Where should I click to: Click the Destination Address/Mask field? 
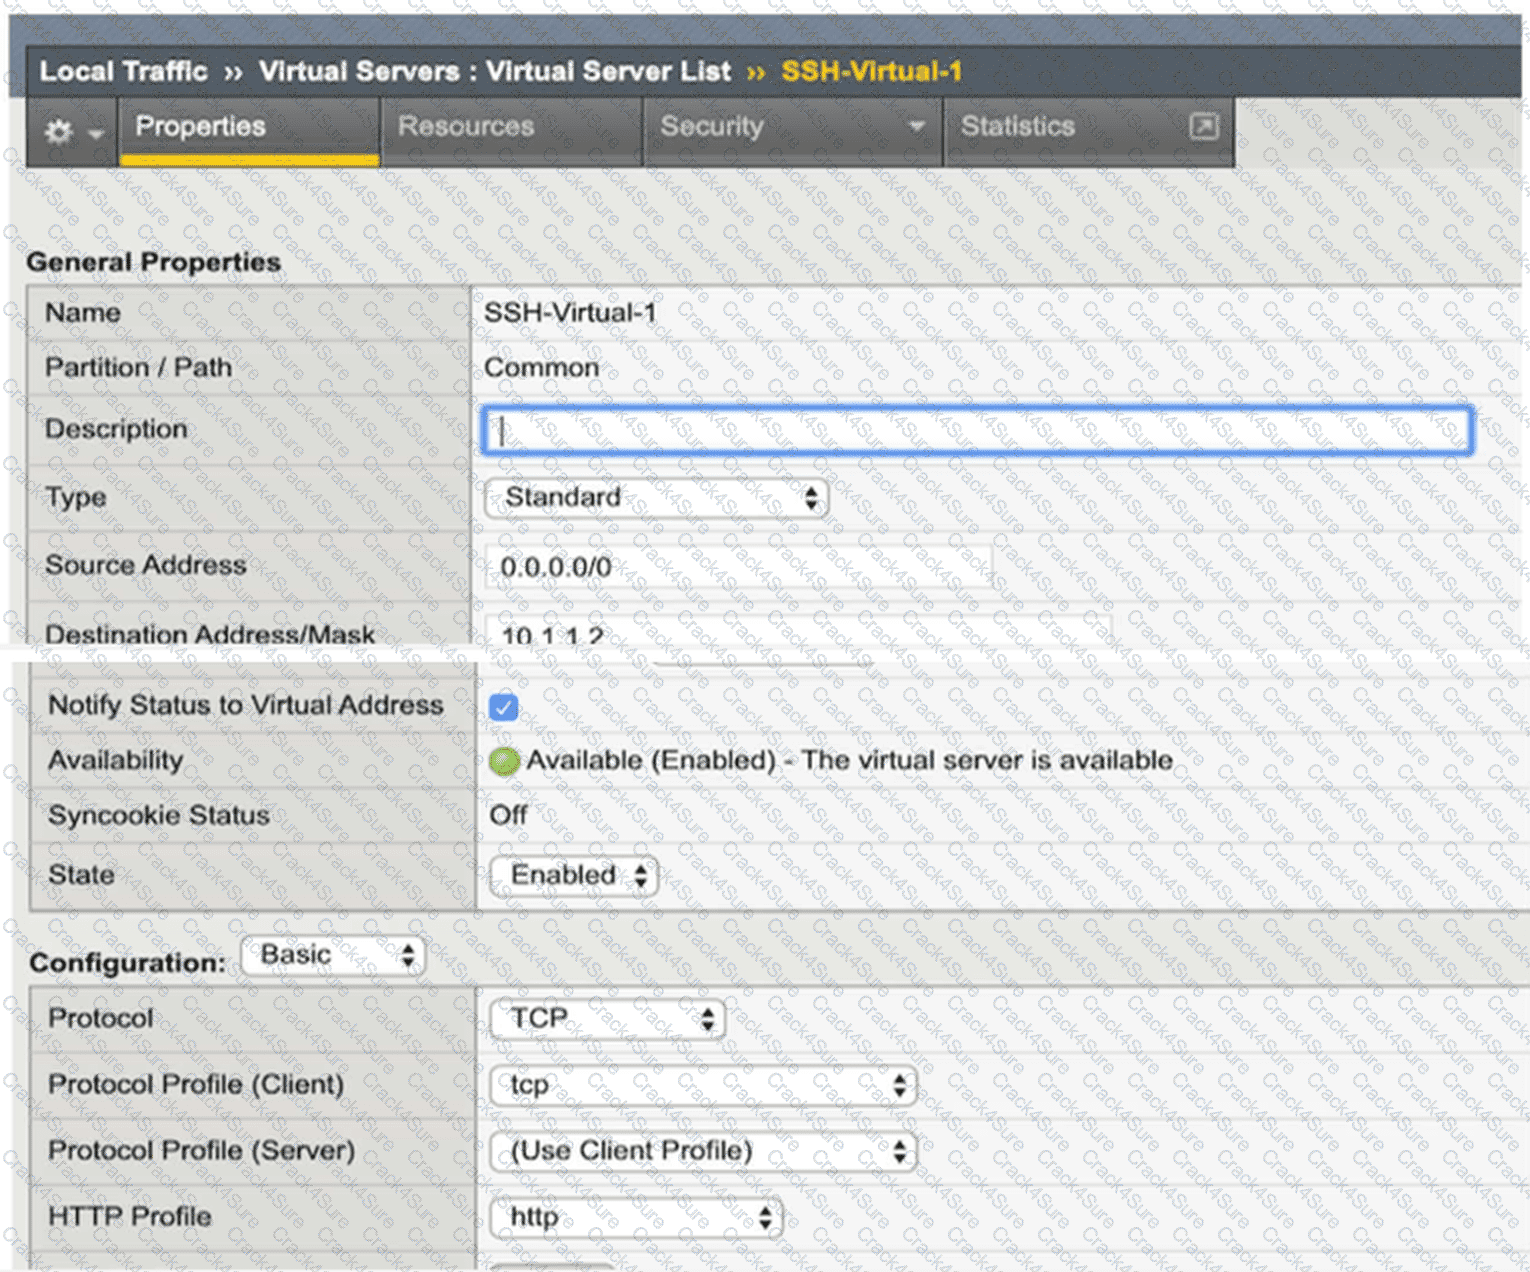tap(798, 630)
